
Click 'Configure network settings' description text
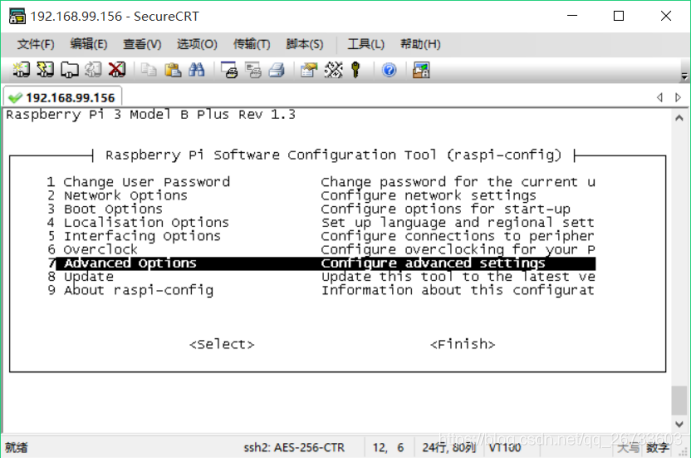[429, 195]
